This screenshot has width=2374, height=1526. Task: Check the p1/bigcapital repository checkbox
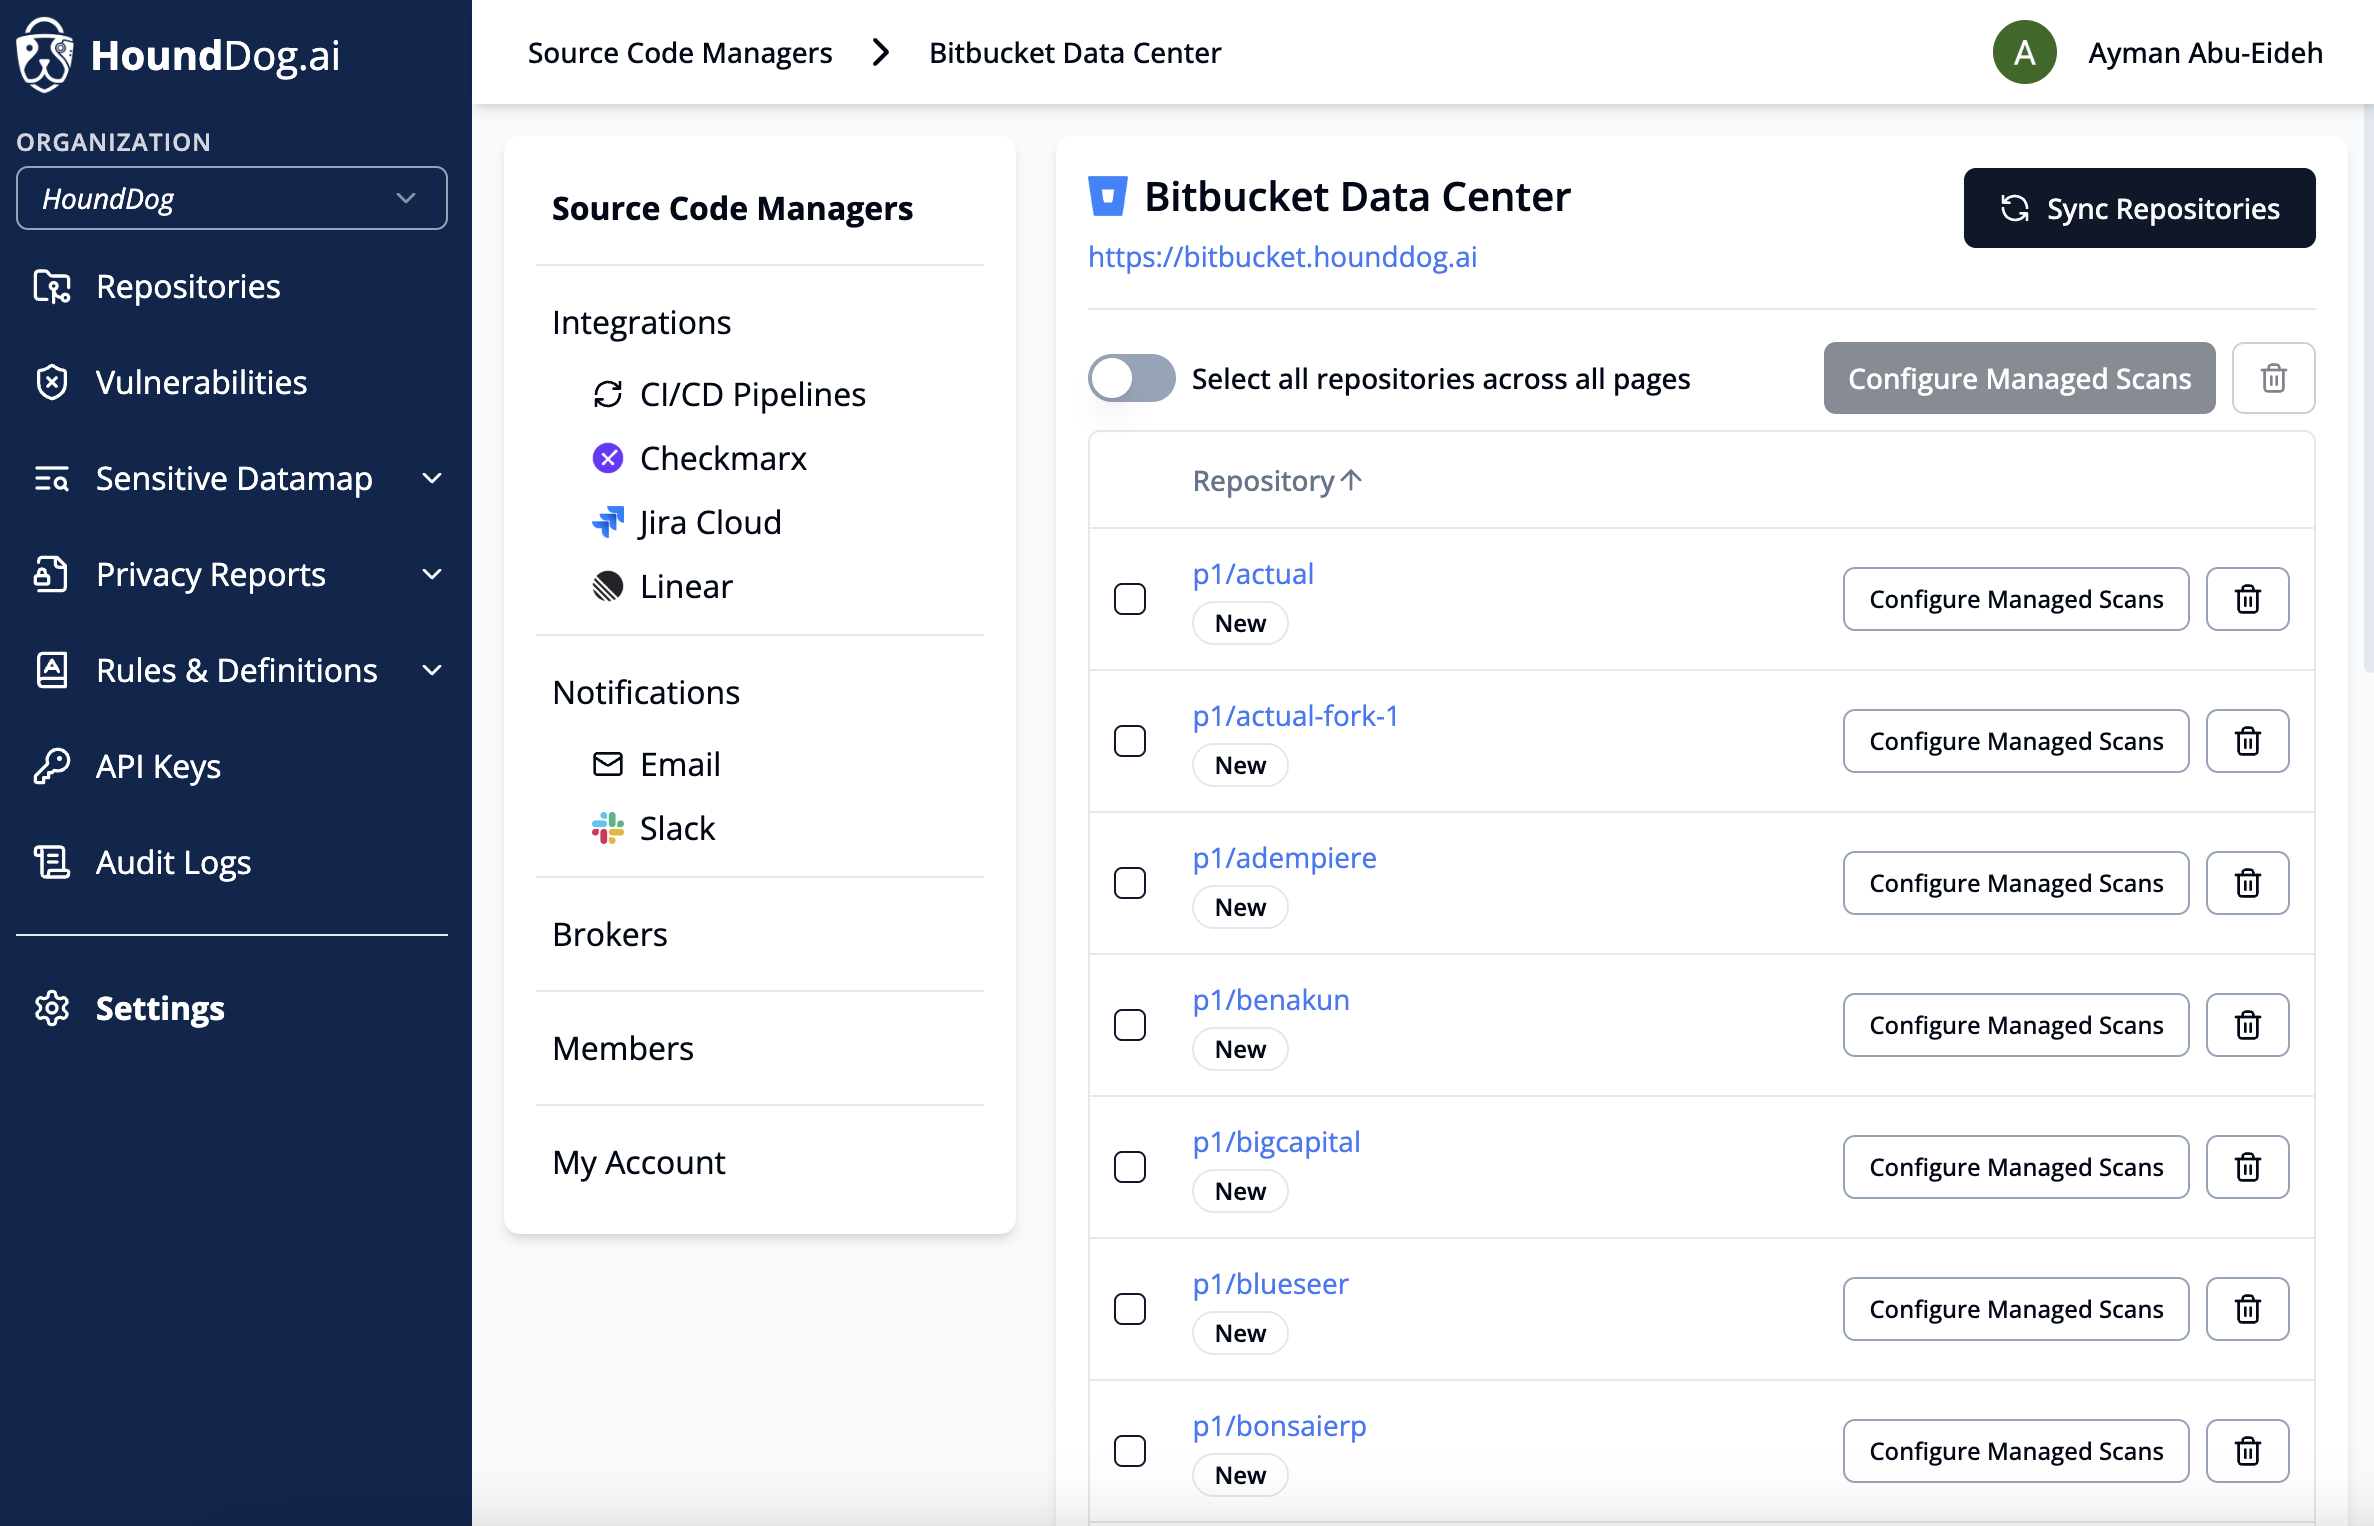pos(1130,1167)
